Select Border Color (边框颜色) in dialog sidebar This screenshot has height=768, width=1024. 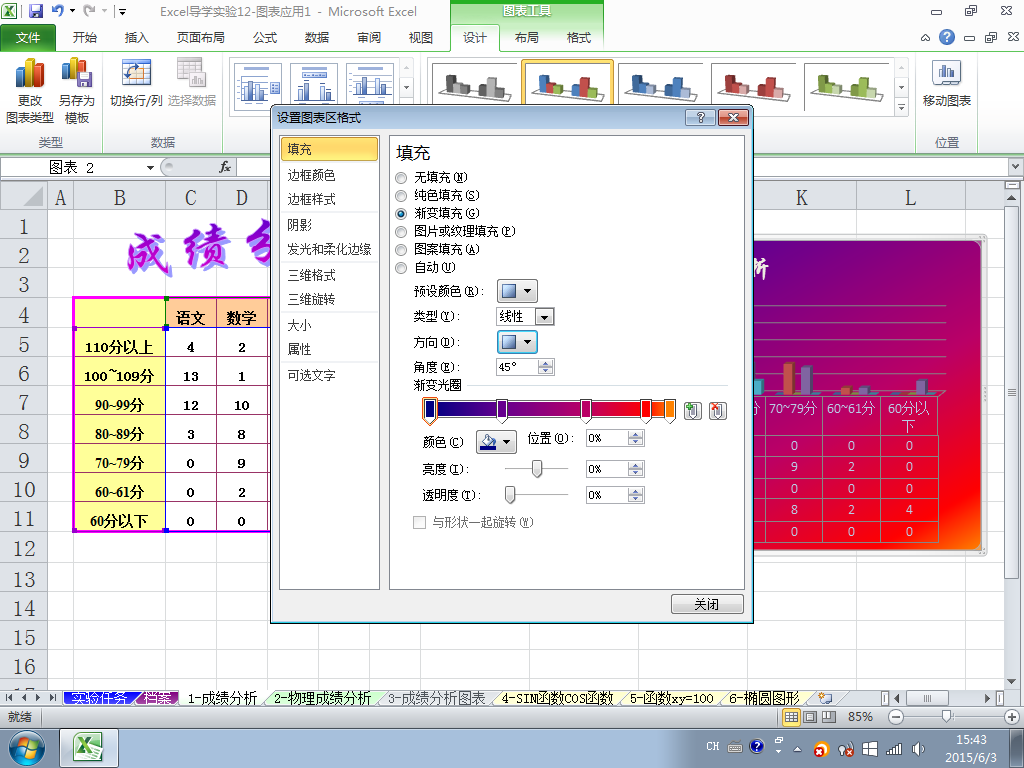pyautogui.click(x=329, y=175)
